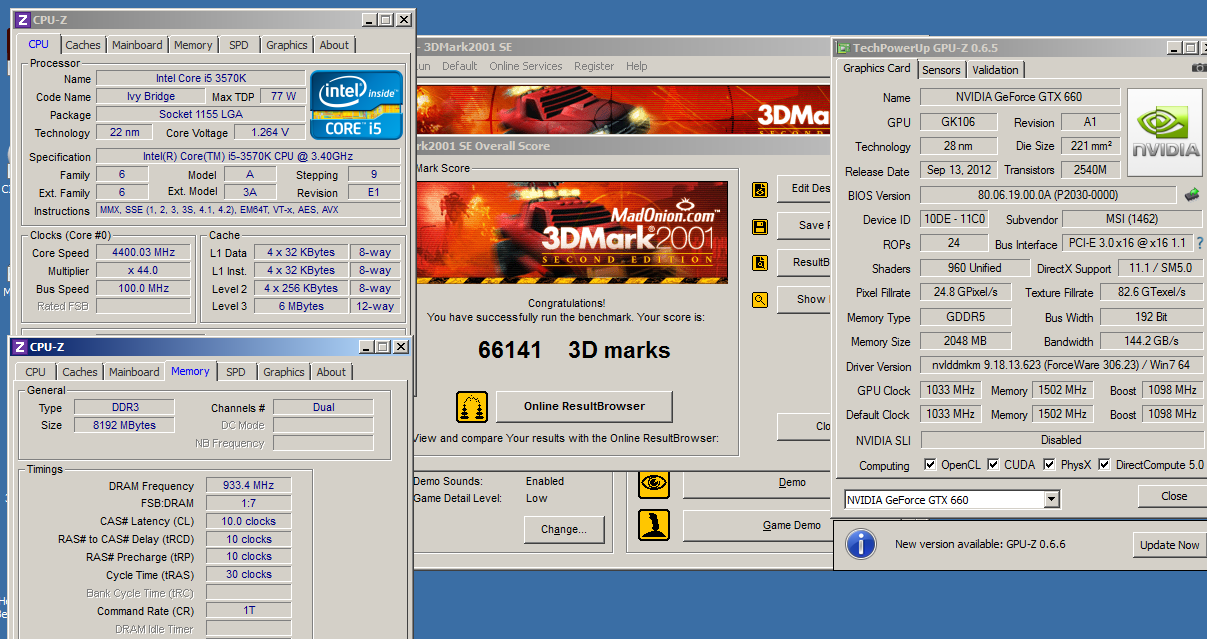Toggle the CUDA checkbox in GPU-Z
This screenshot has height=639, width=1207.
tap(992, 465)
